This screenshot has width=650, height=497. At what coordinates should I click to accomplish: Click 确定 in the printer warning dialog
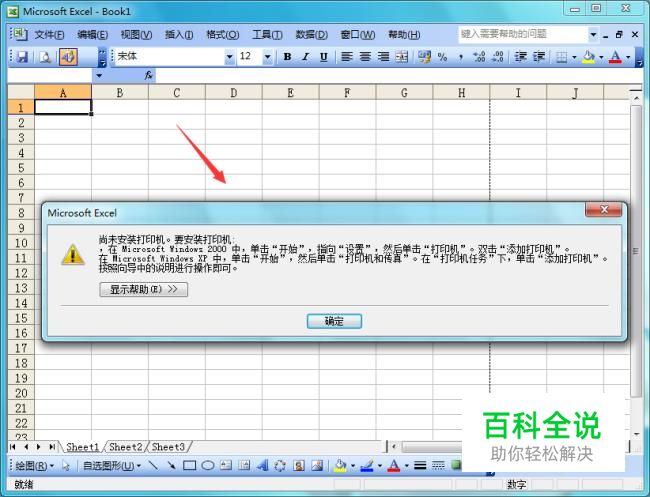tap(334, 321)
